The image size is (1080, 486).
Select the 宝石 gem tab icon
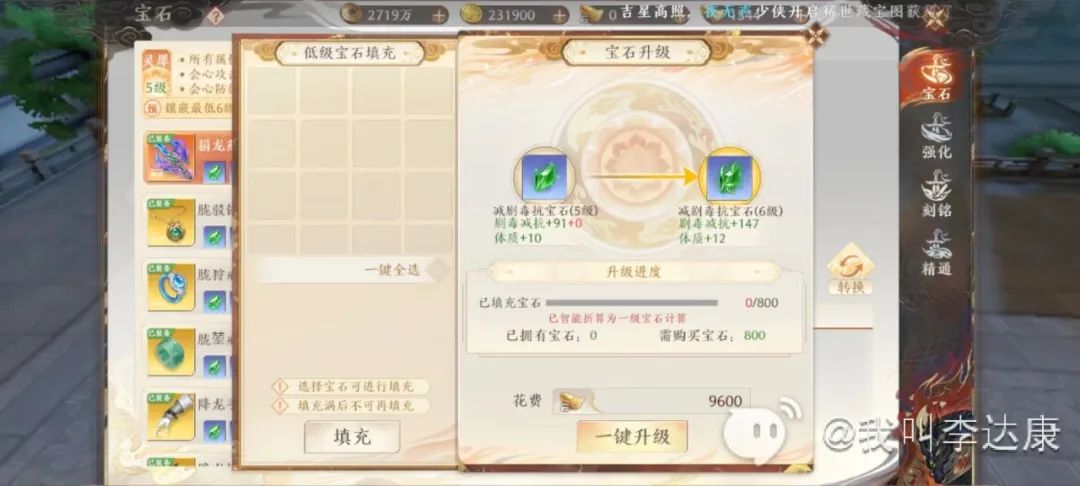(937, 76)
